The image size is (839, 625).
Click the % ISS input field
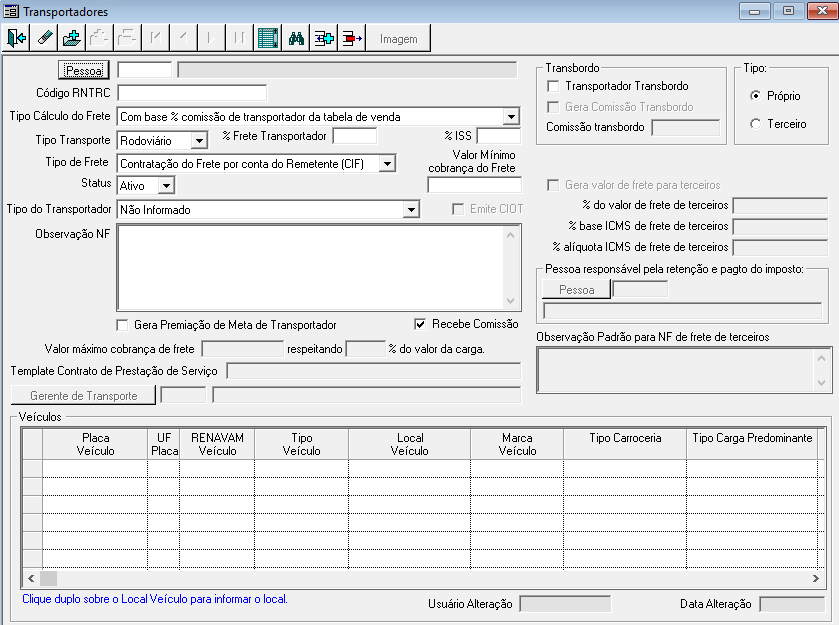[499, 136]
